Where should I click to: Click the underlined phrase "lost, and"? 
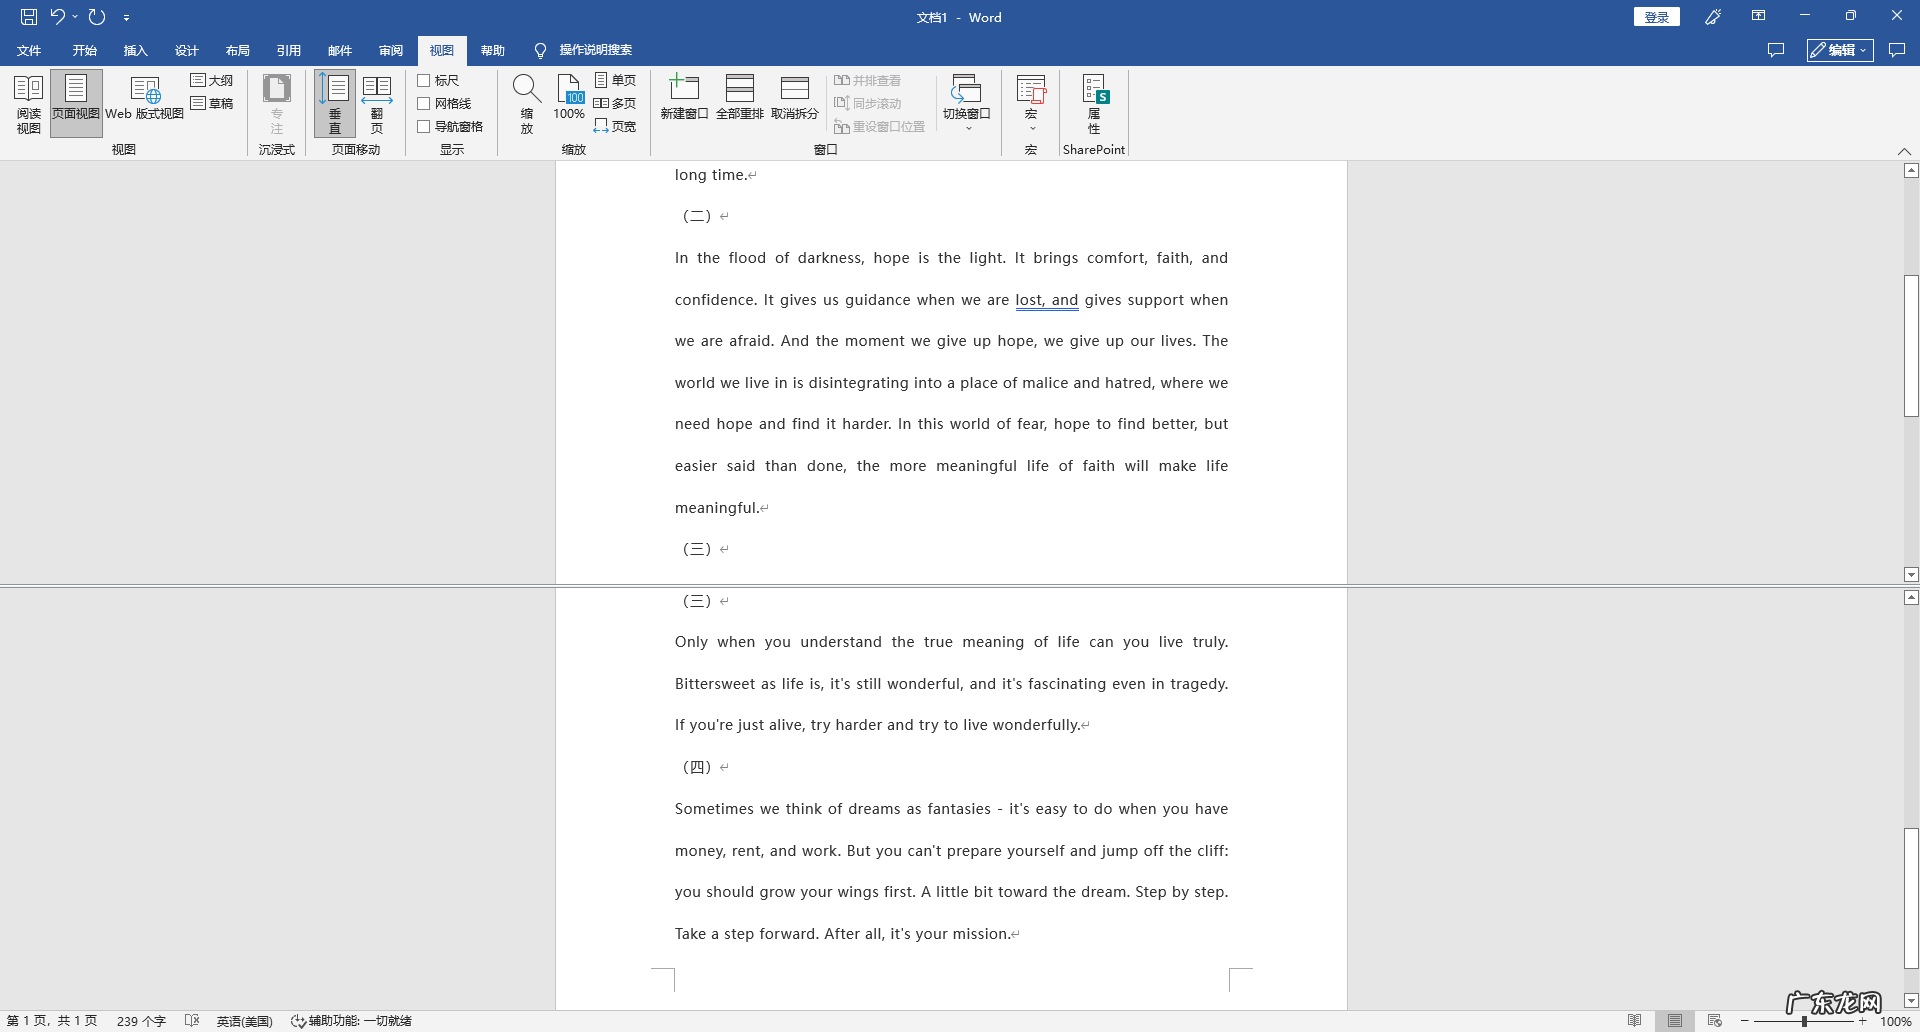(1047, 300)
